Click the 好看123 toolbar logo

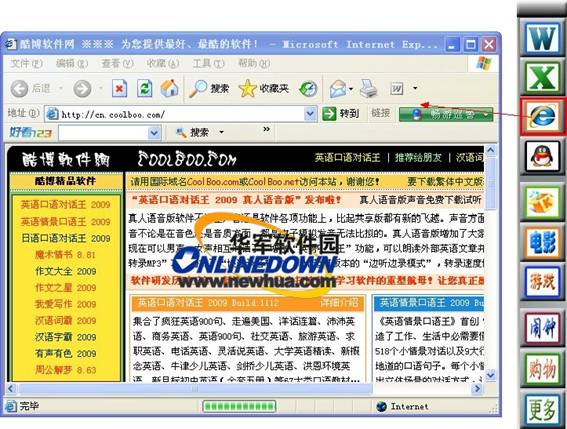point(31,133)
